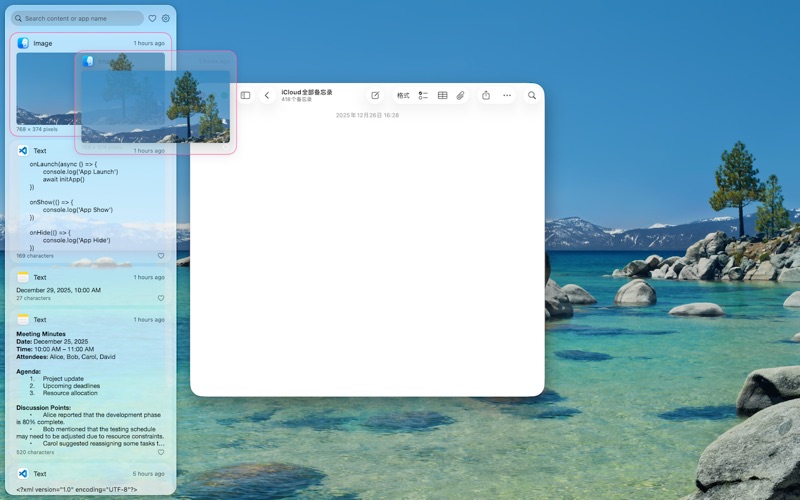This screenshot has width=800, height=500.
Task: Create a new note with compose icon
Action: click(375, 95)
